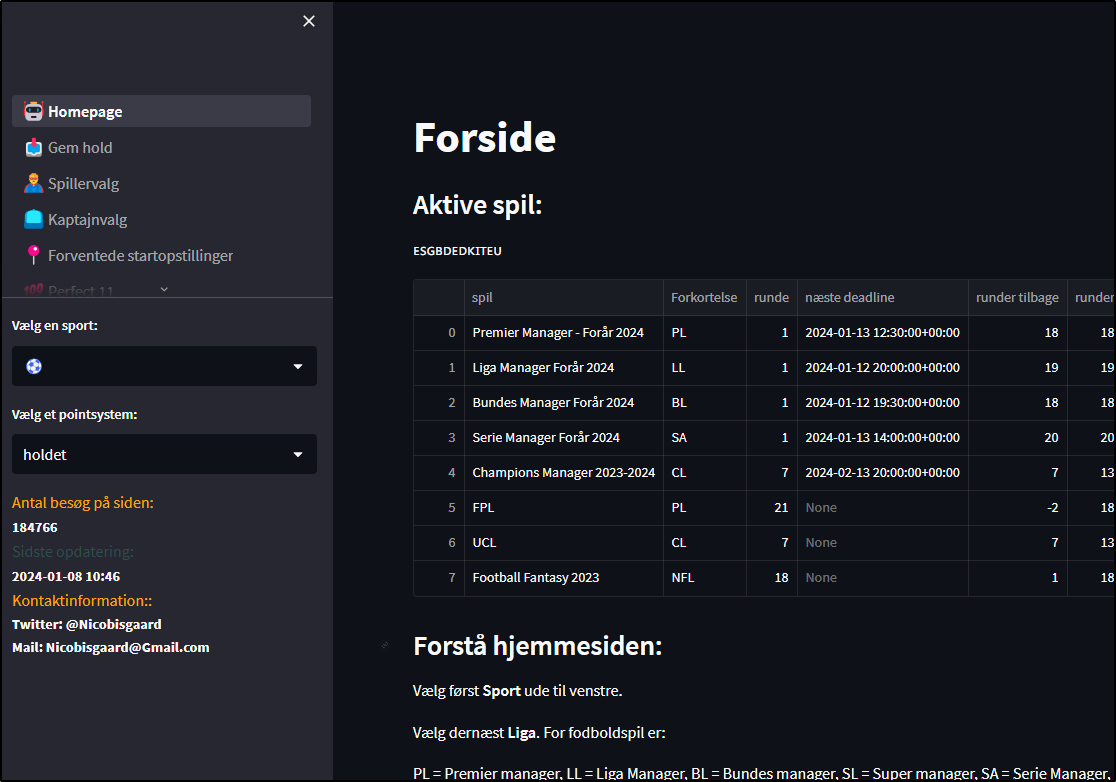This screenshot has width=1116, height=782.
Task: Click deadline 2024-02-13 20:00:00+00:00 cell
Action: [x=883, y=472]
